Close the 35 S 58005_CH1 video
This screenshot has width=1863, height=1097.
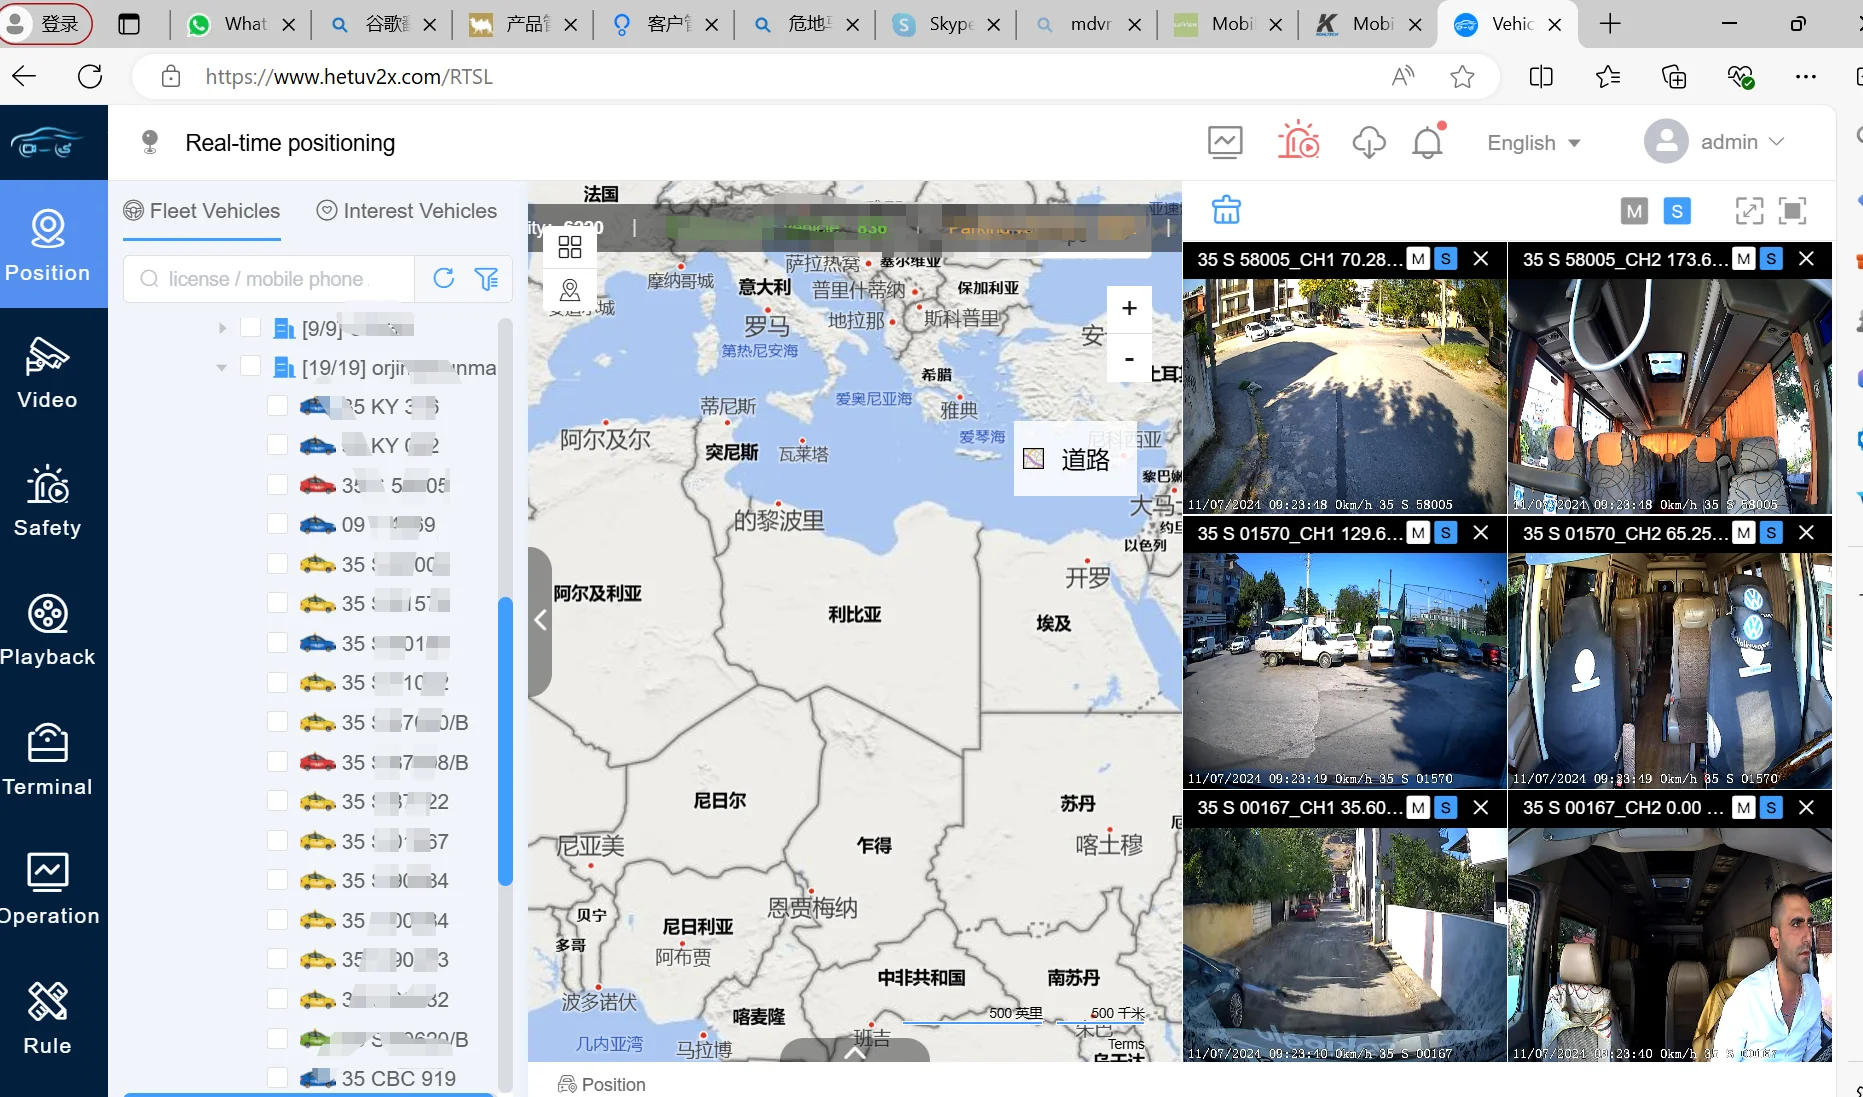point(1481,259)
